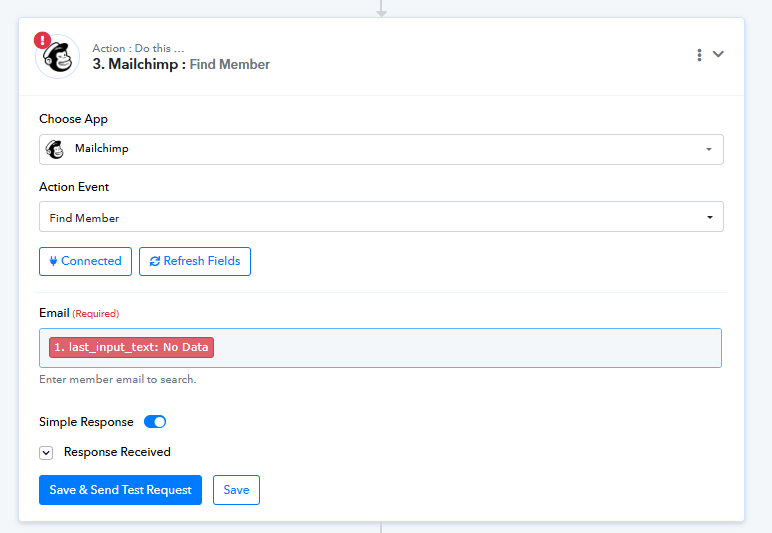Click the last_input_text No Data tag

[x=131, y=347]
